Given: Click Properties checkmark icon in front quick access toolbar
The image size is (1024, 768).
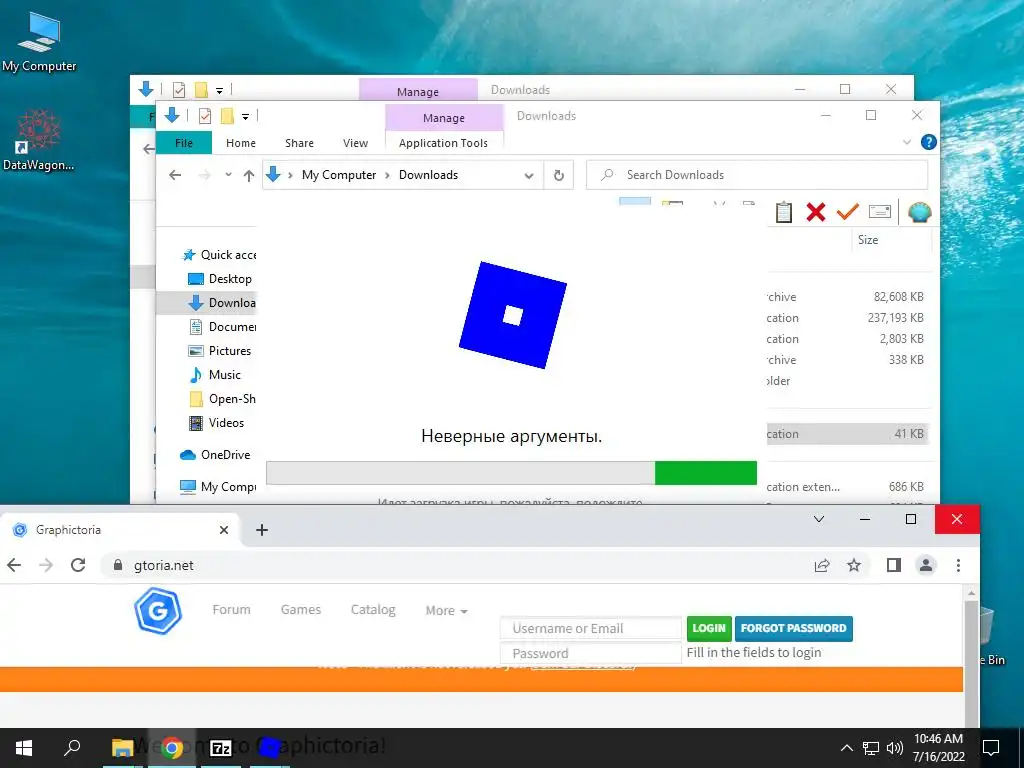Looking at the screenshot, I should [204, 116].
